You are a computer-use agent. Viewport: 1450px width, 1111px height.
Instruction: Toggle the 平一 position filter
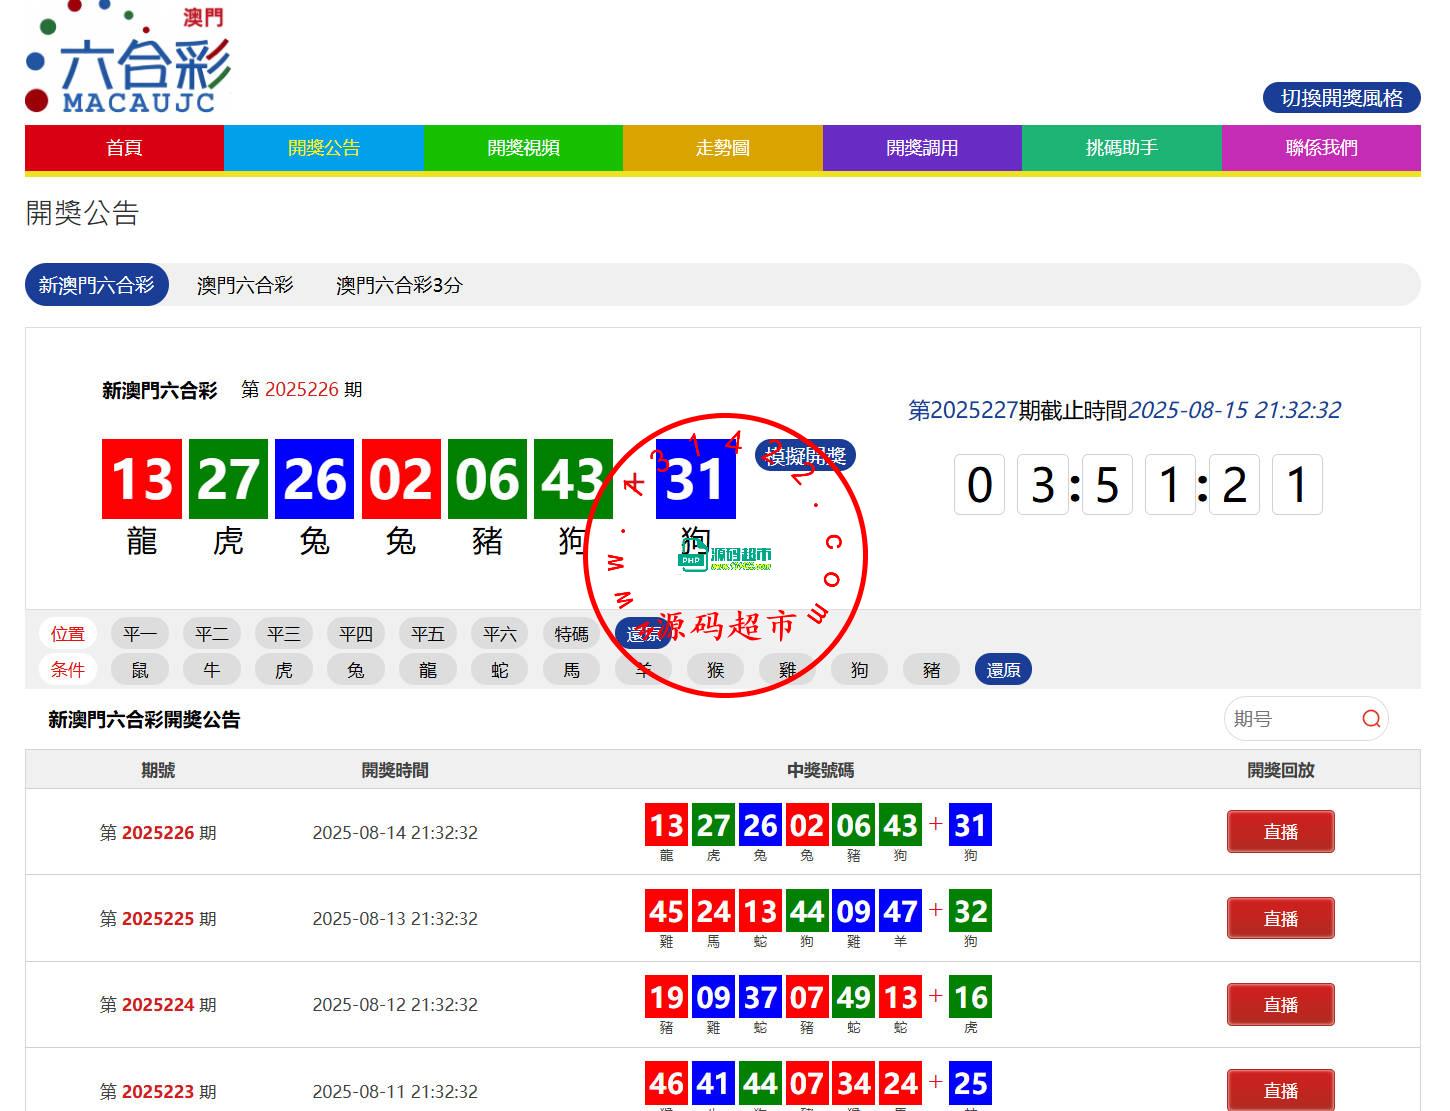(x=140, y=634)
